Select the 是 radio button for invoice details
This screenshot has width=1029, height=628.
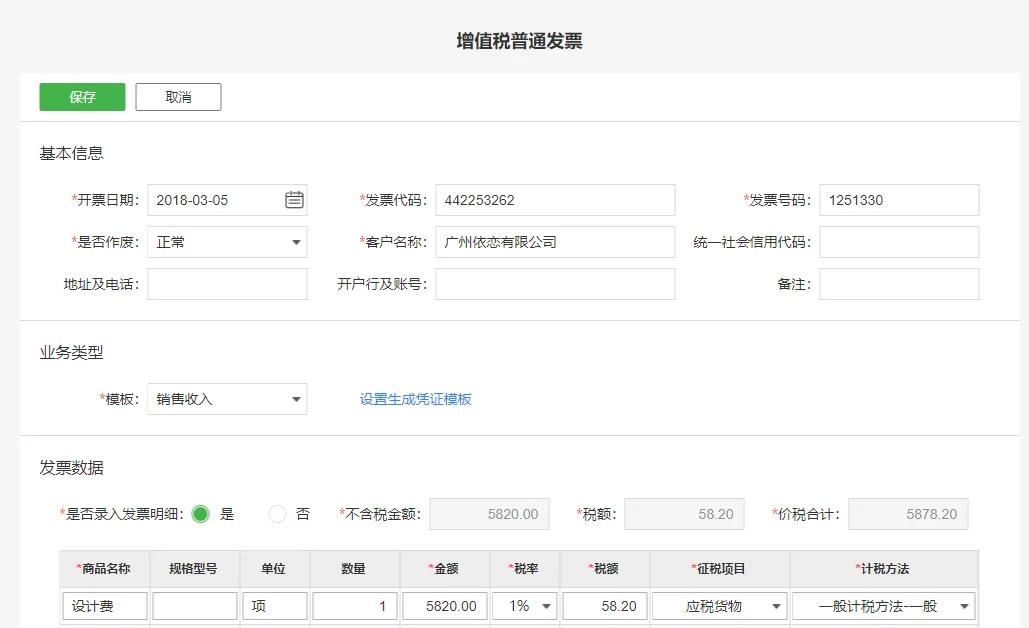click(200, 513)
